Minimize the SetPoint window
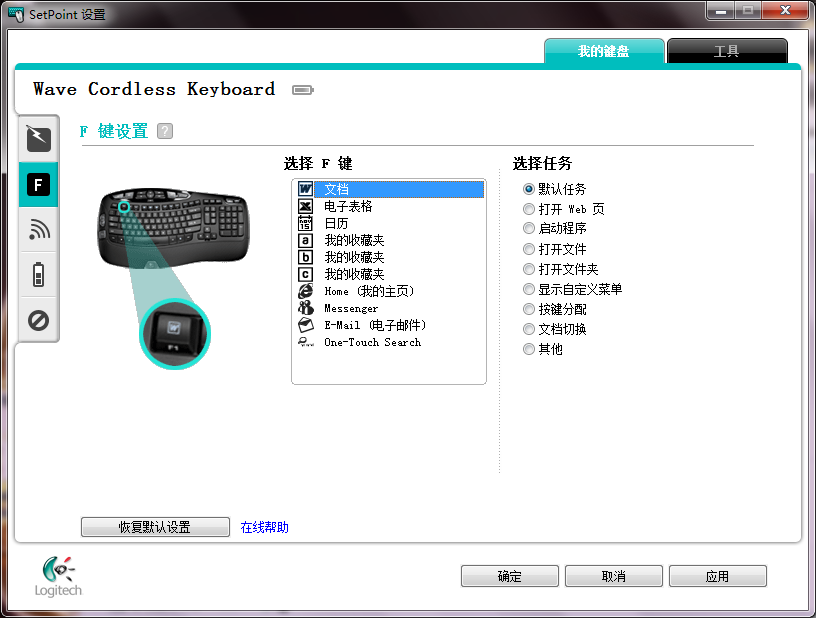 [721, 11]
